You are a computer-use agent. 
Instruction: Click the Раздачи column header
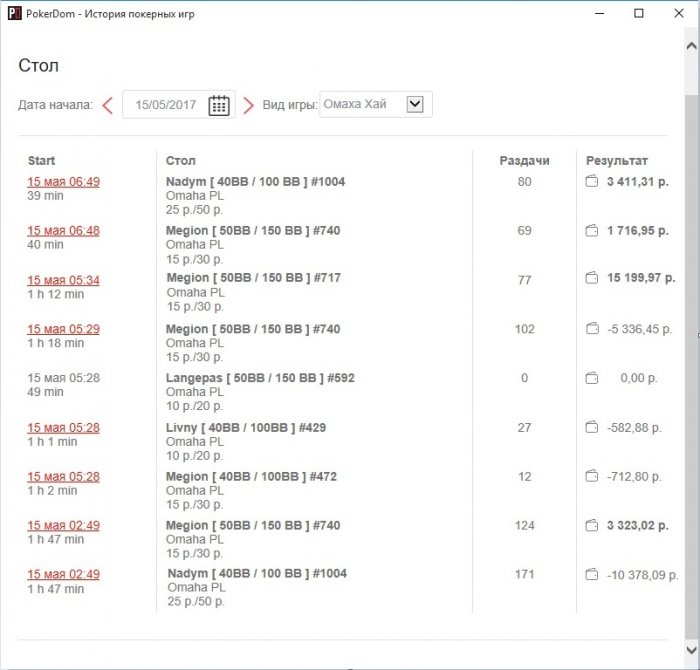(524, 160)
